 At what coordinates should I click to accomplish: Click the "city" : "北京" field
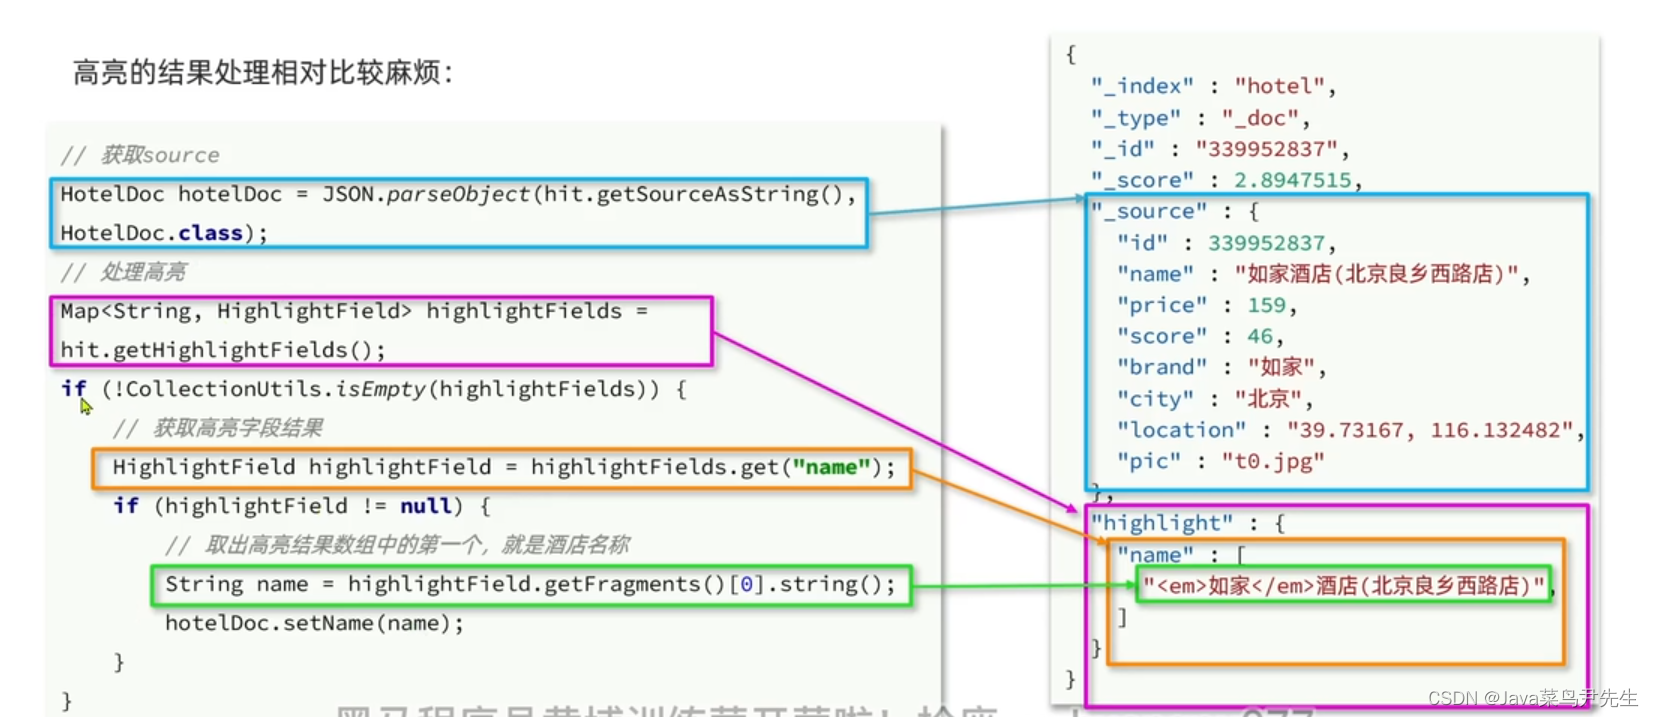click(1214, 399)
